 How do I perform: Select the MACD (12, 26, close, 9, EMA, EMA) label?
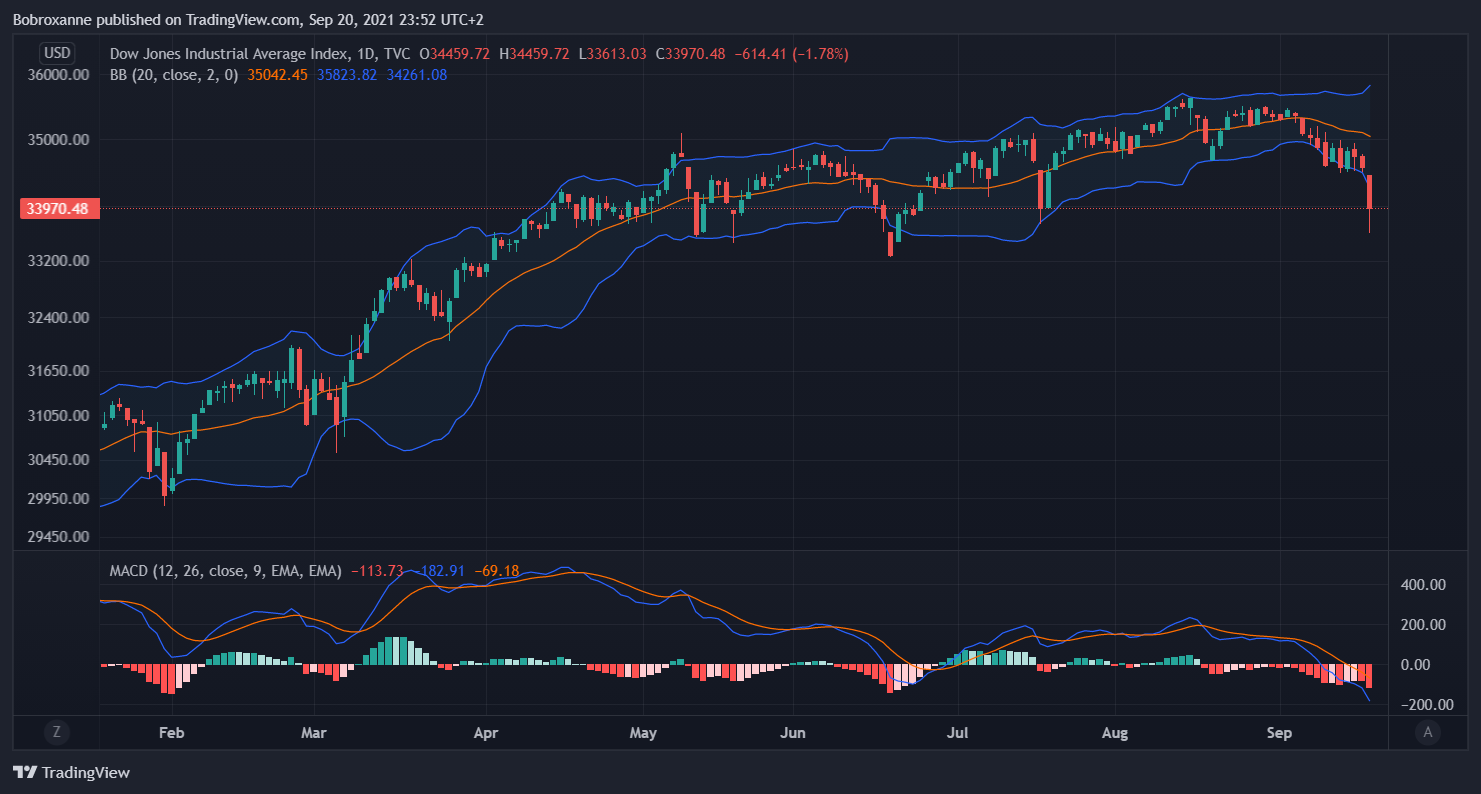tap(225, 570)
